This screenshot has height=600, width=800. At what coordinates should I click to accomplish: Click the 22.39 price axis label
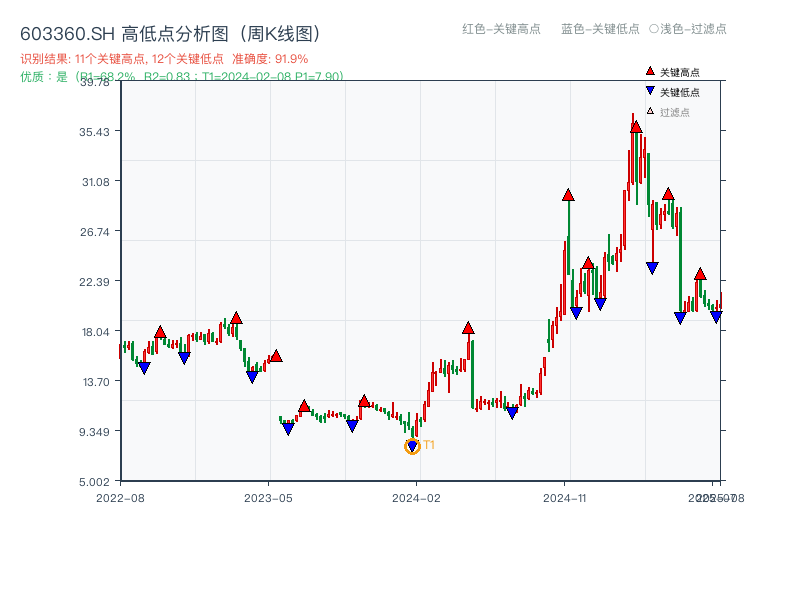point(94,282)
